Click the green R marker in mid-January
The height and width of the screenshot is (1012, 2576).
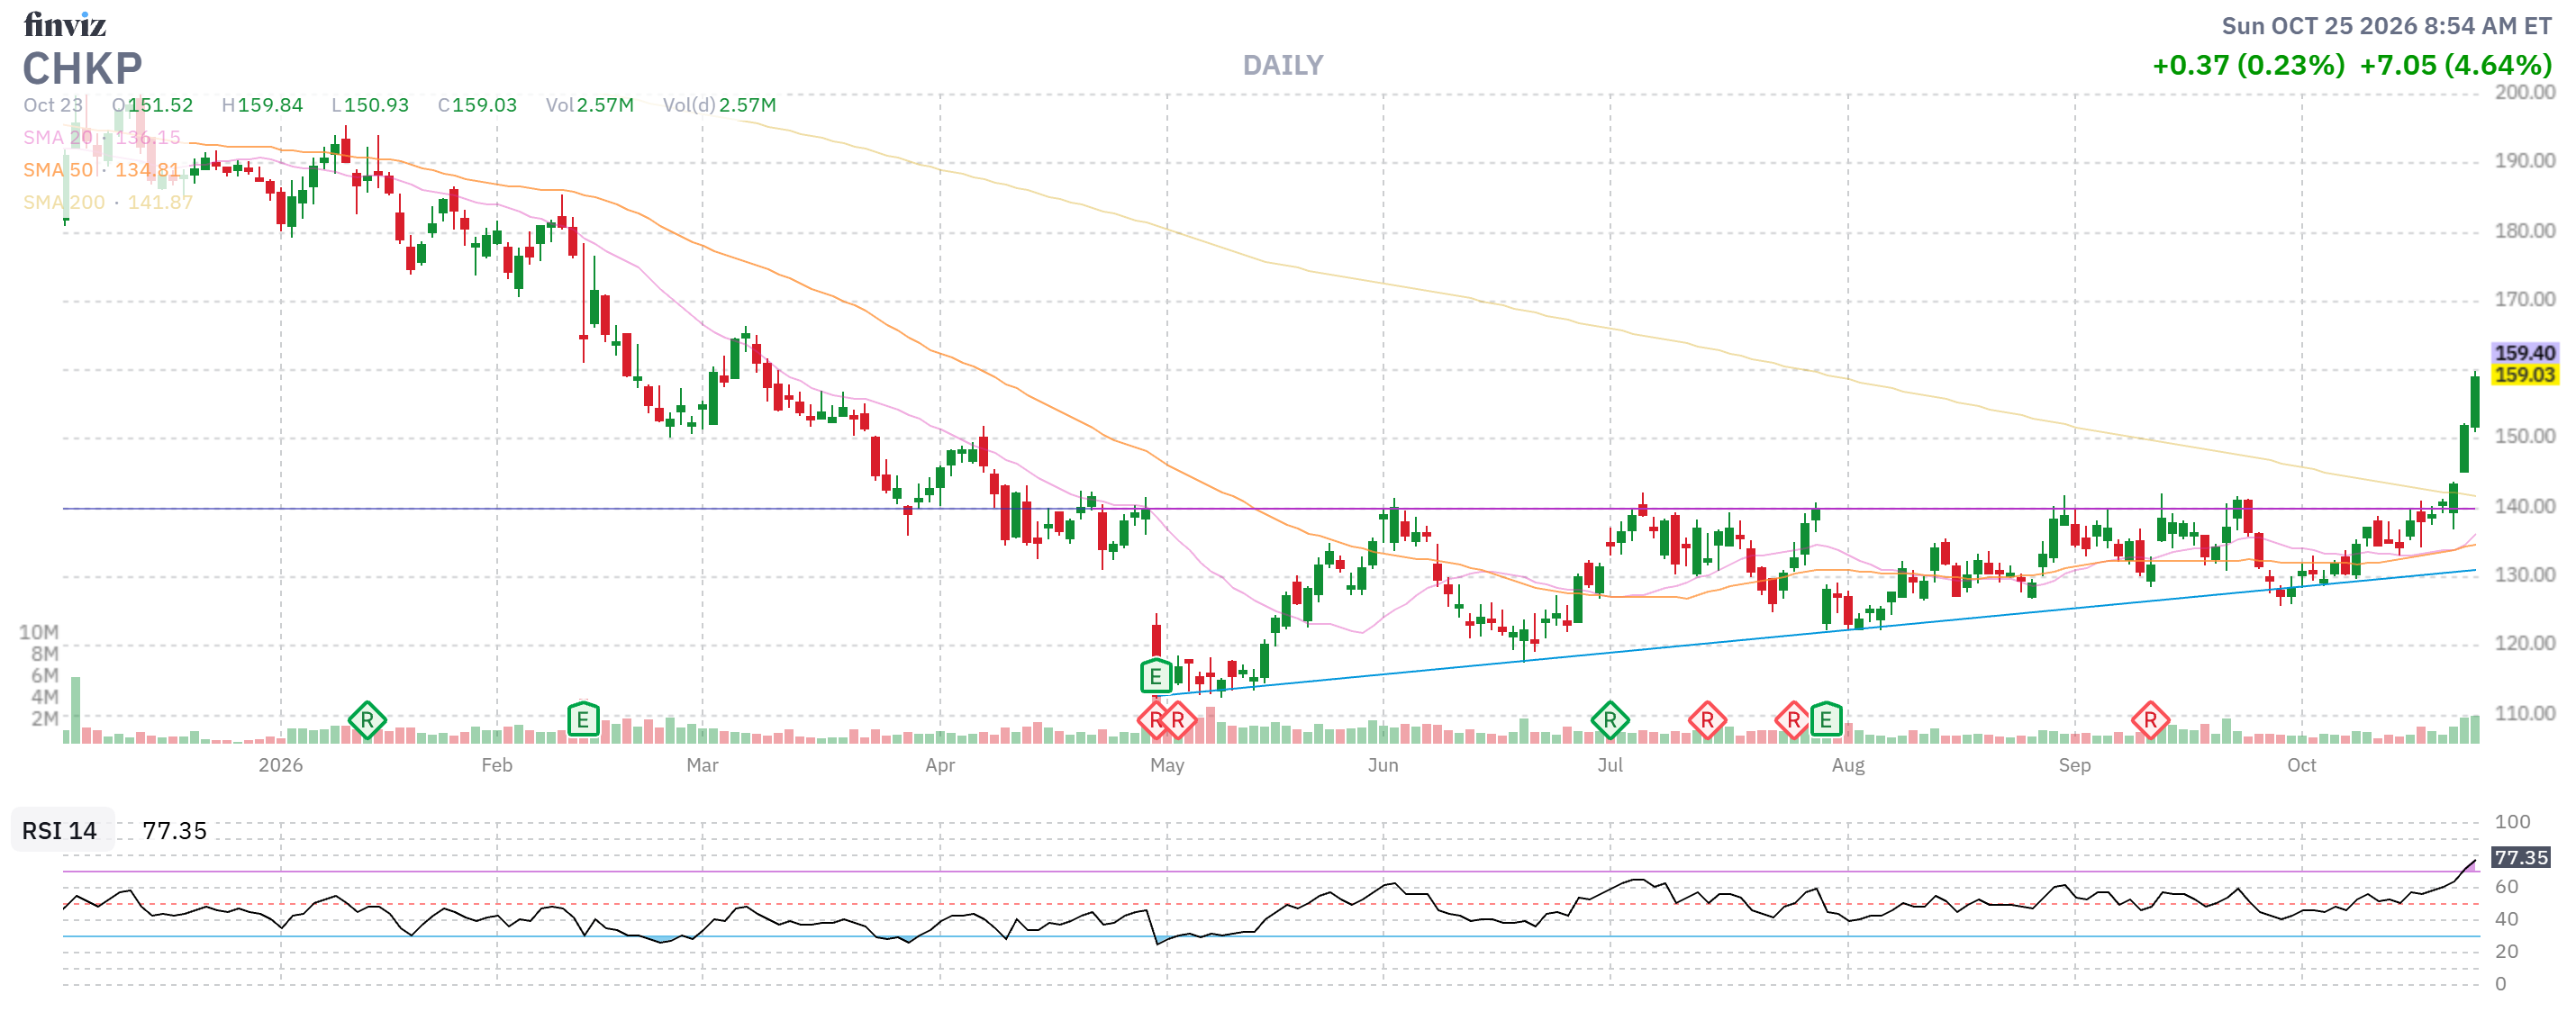tap(367, 719)
